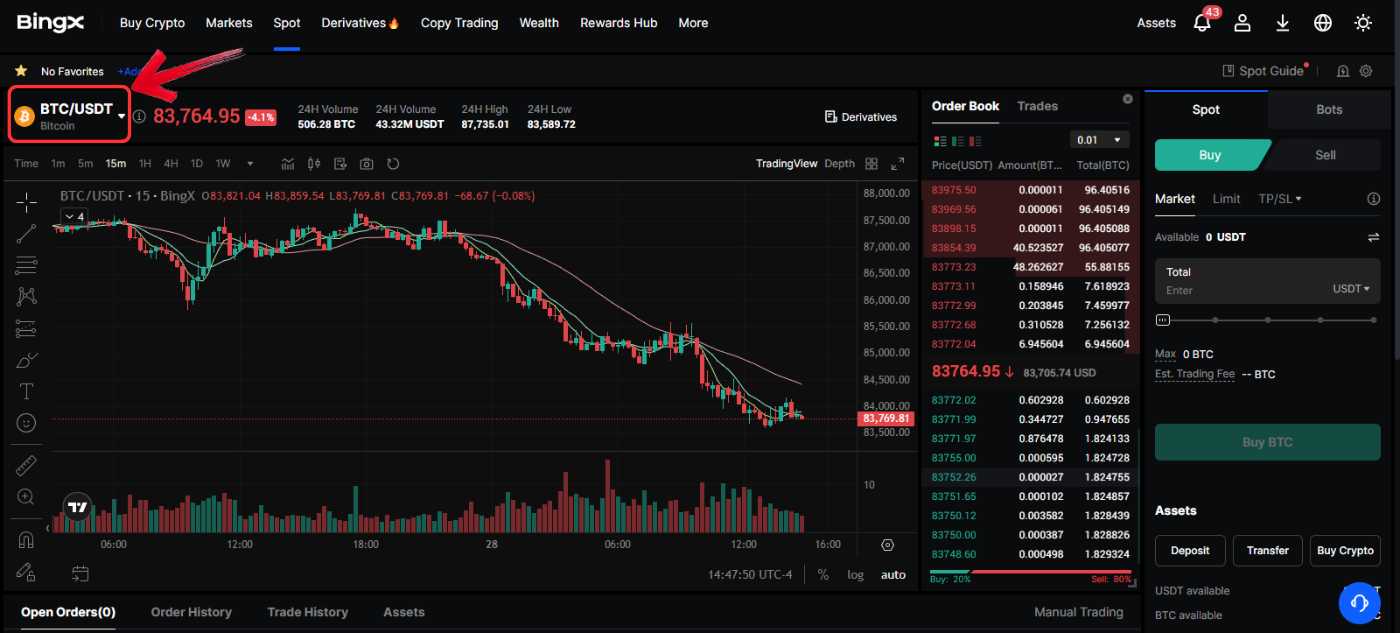
Task: Click the Buy BTC button
Action: point(1267,442)
